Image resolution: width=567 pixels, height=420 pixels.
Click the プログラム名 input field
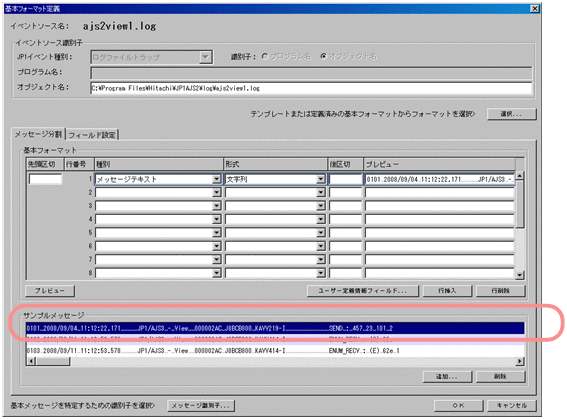tap(311, 73)
